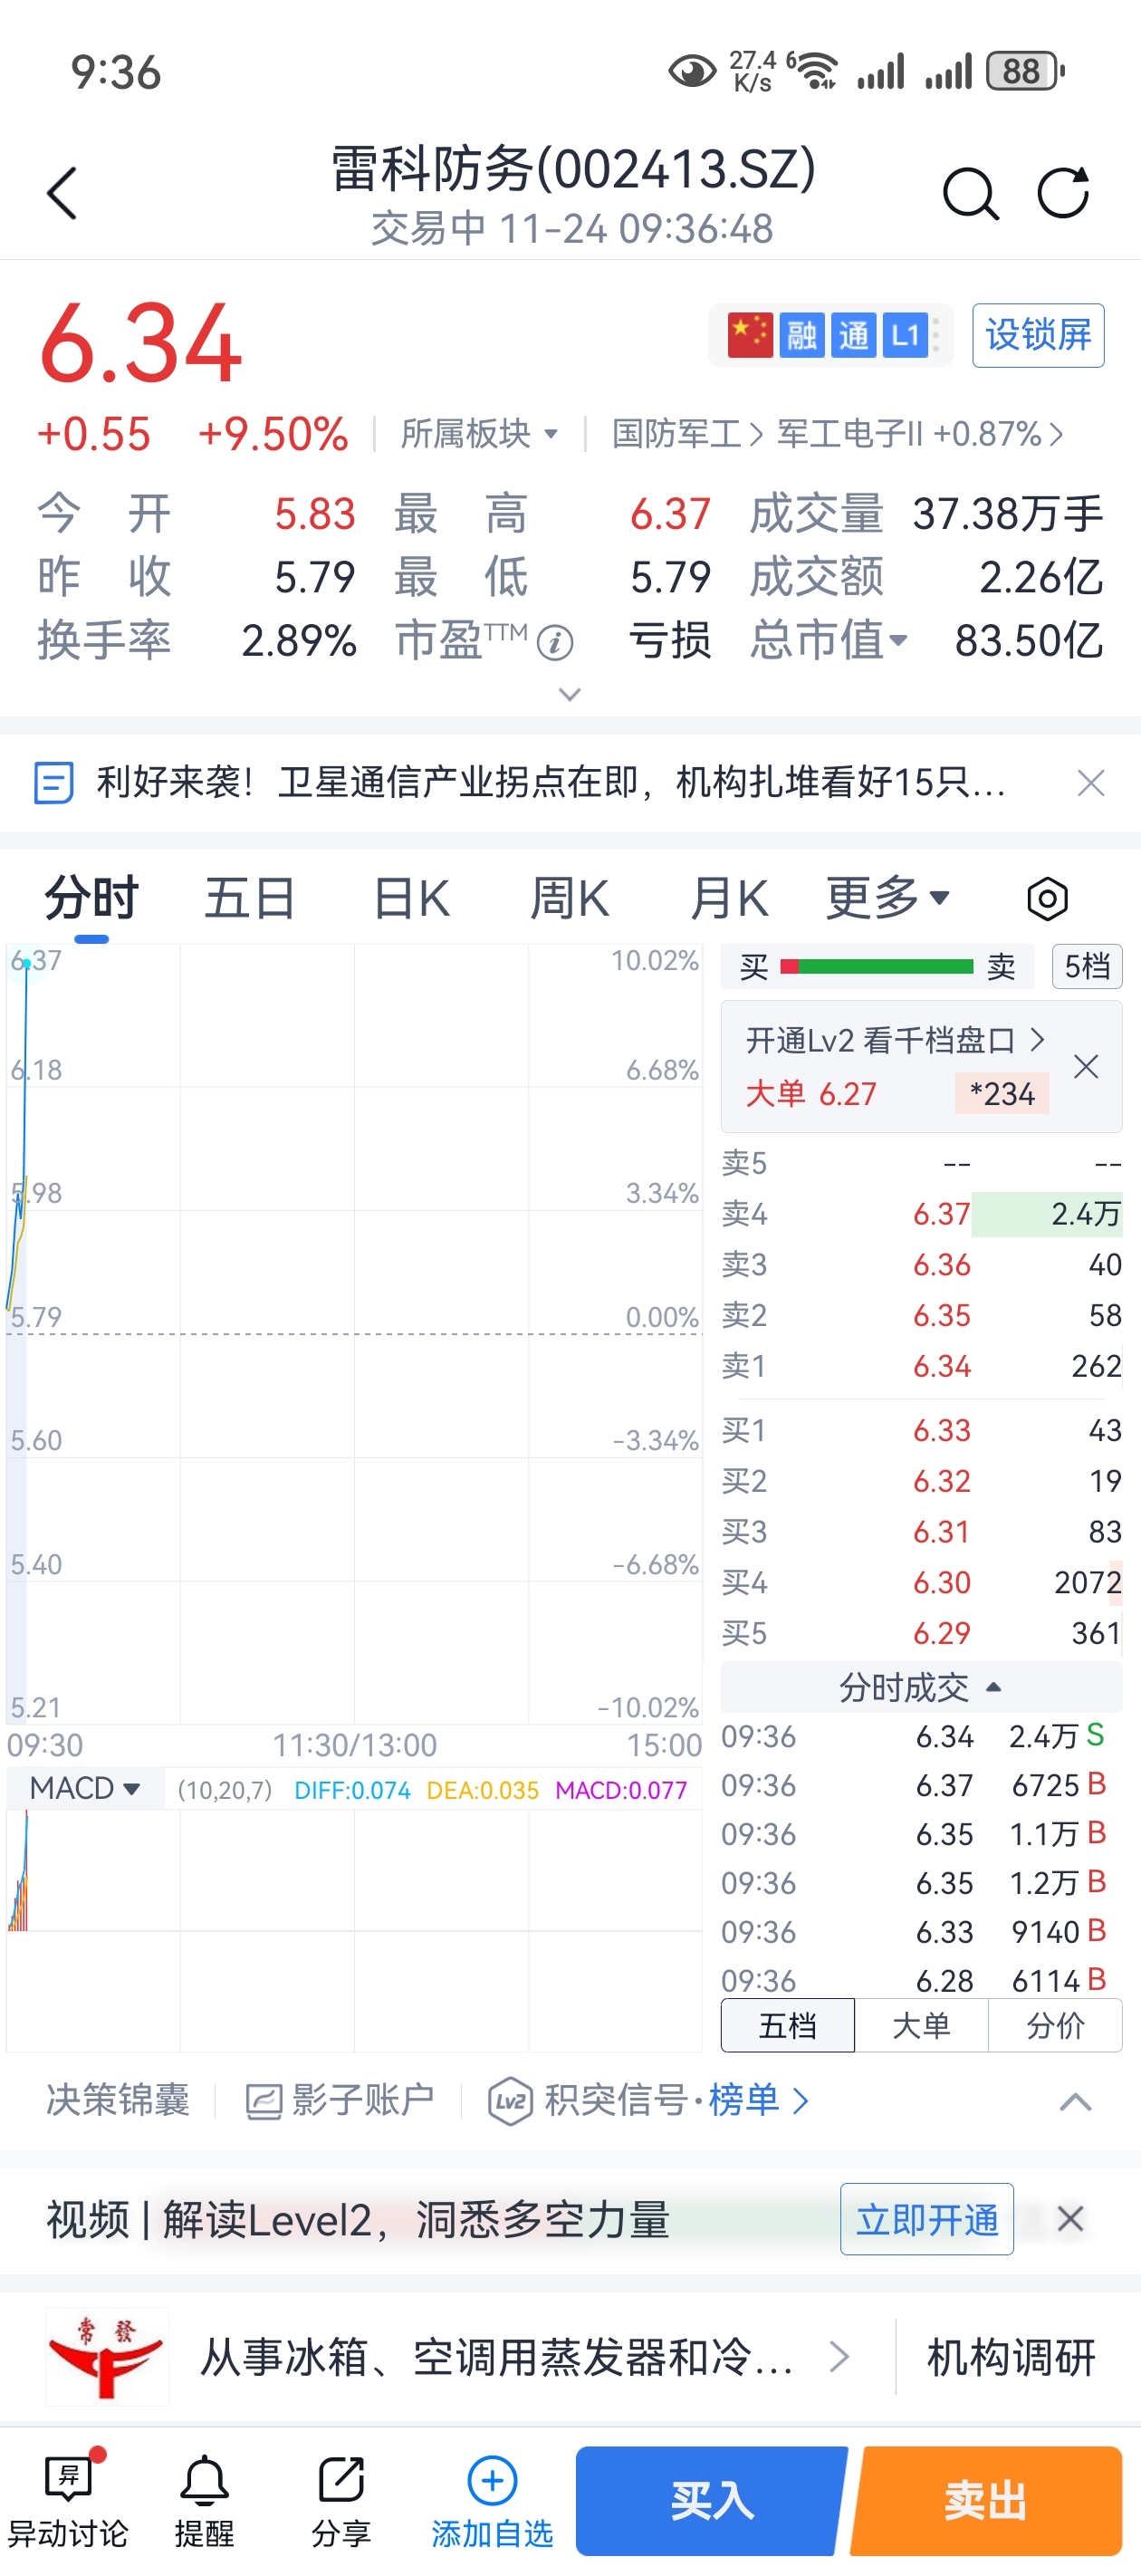This screenshot has height=2576, width=1141.
Task: Tap the MACD indicator chart
Action: click(354, 1930)
